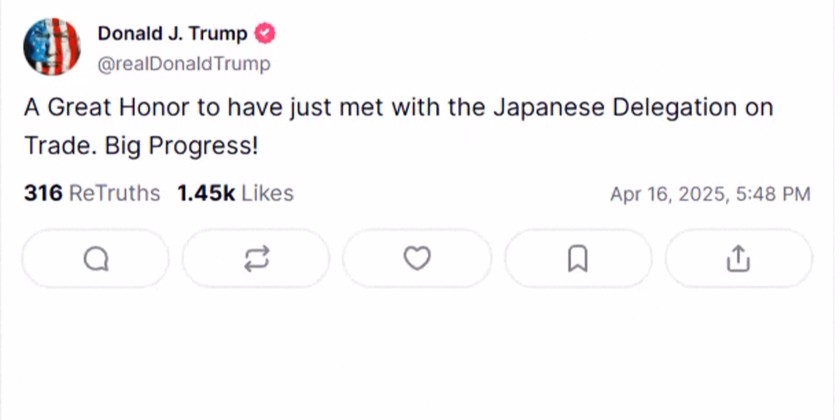The width and height of the screenshot is (840, 420).
Task: Click the word "Likes" beside 1.45k
Action: click(x=267, y=194)
